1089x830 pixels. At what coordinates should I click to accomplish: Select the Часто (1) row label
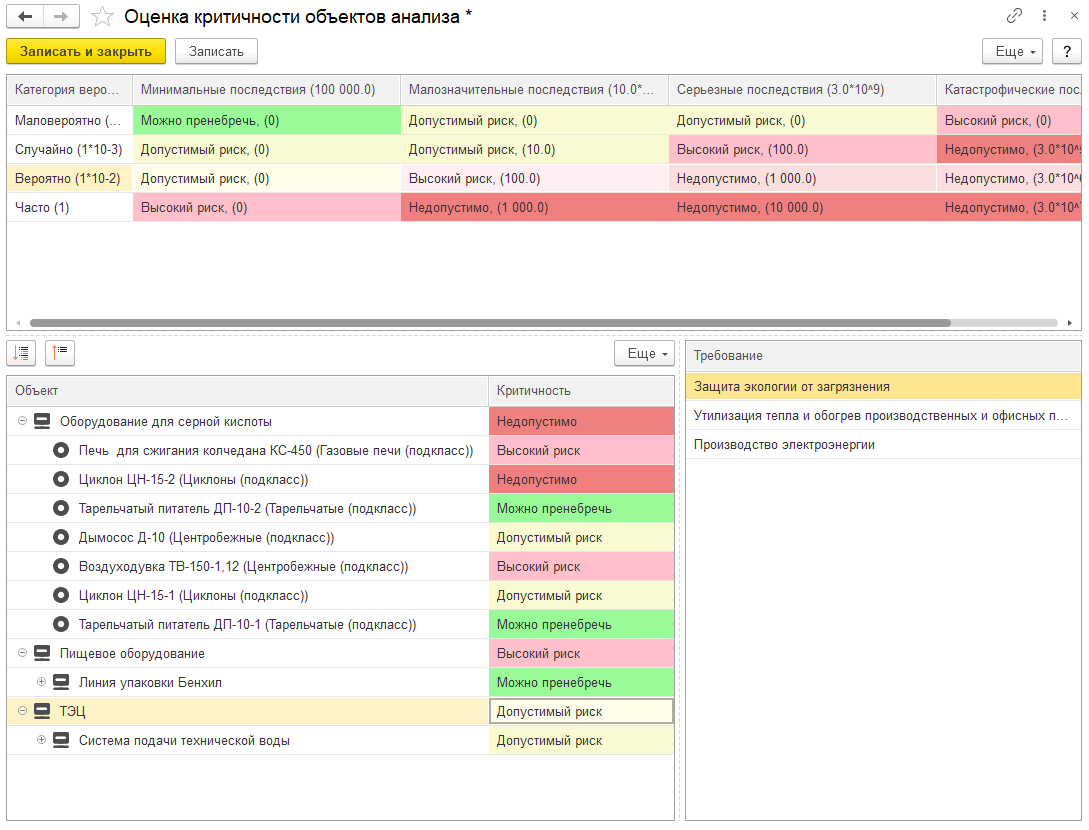tap(70, 208)
